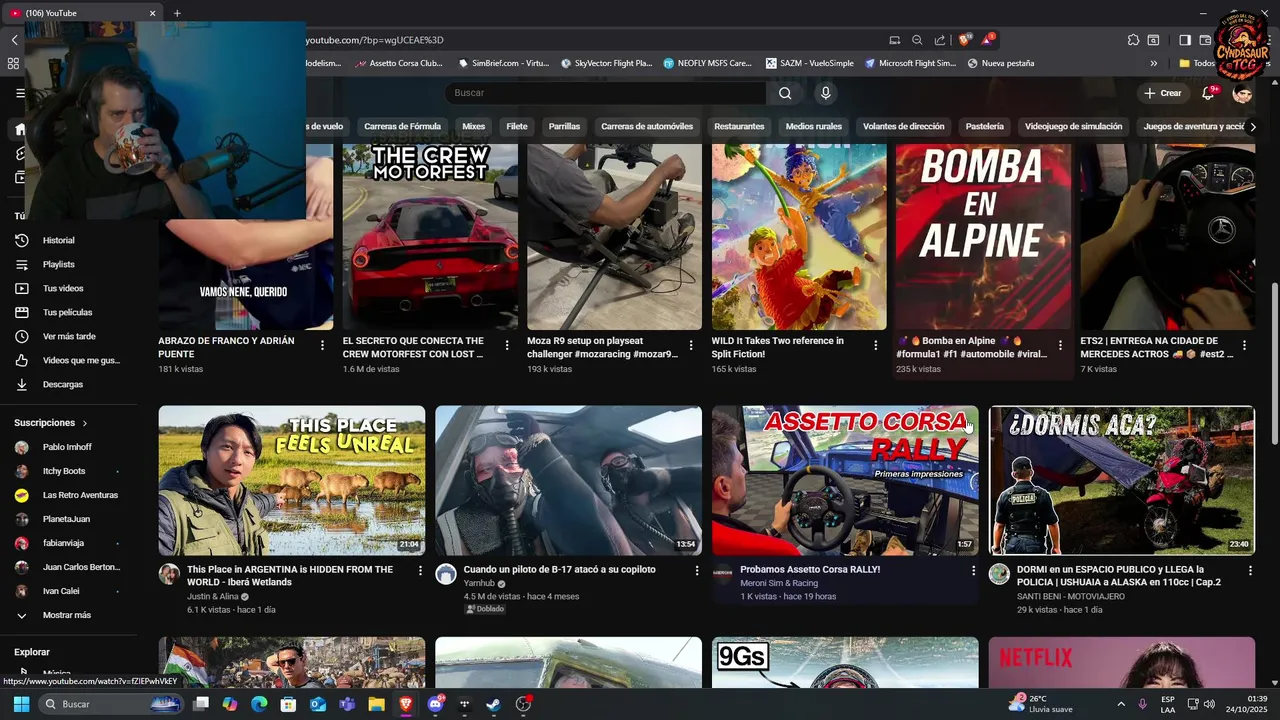Play the THIS PLACE FEELS UNREAL thumbnail
This screenshot has height=720, width=1280.
[x=291, y=480]
